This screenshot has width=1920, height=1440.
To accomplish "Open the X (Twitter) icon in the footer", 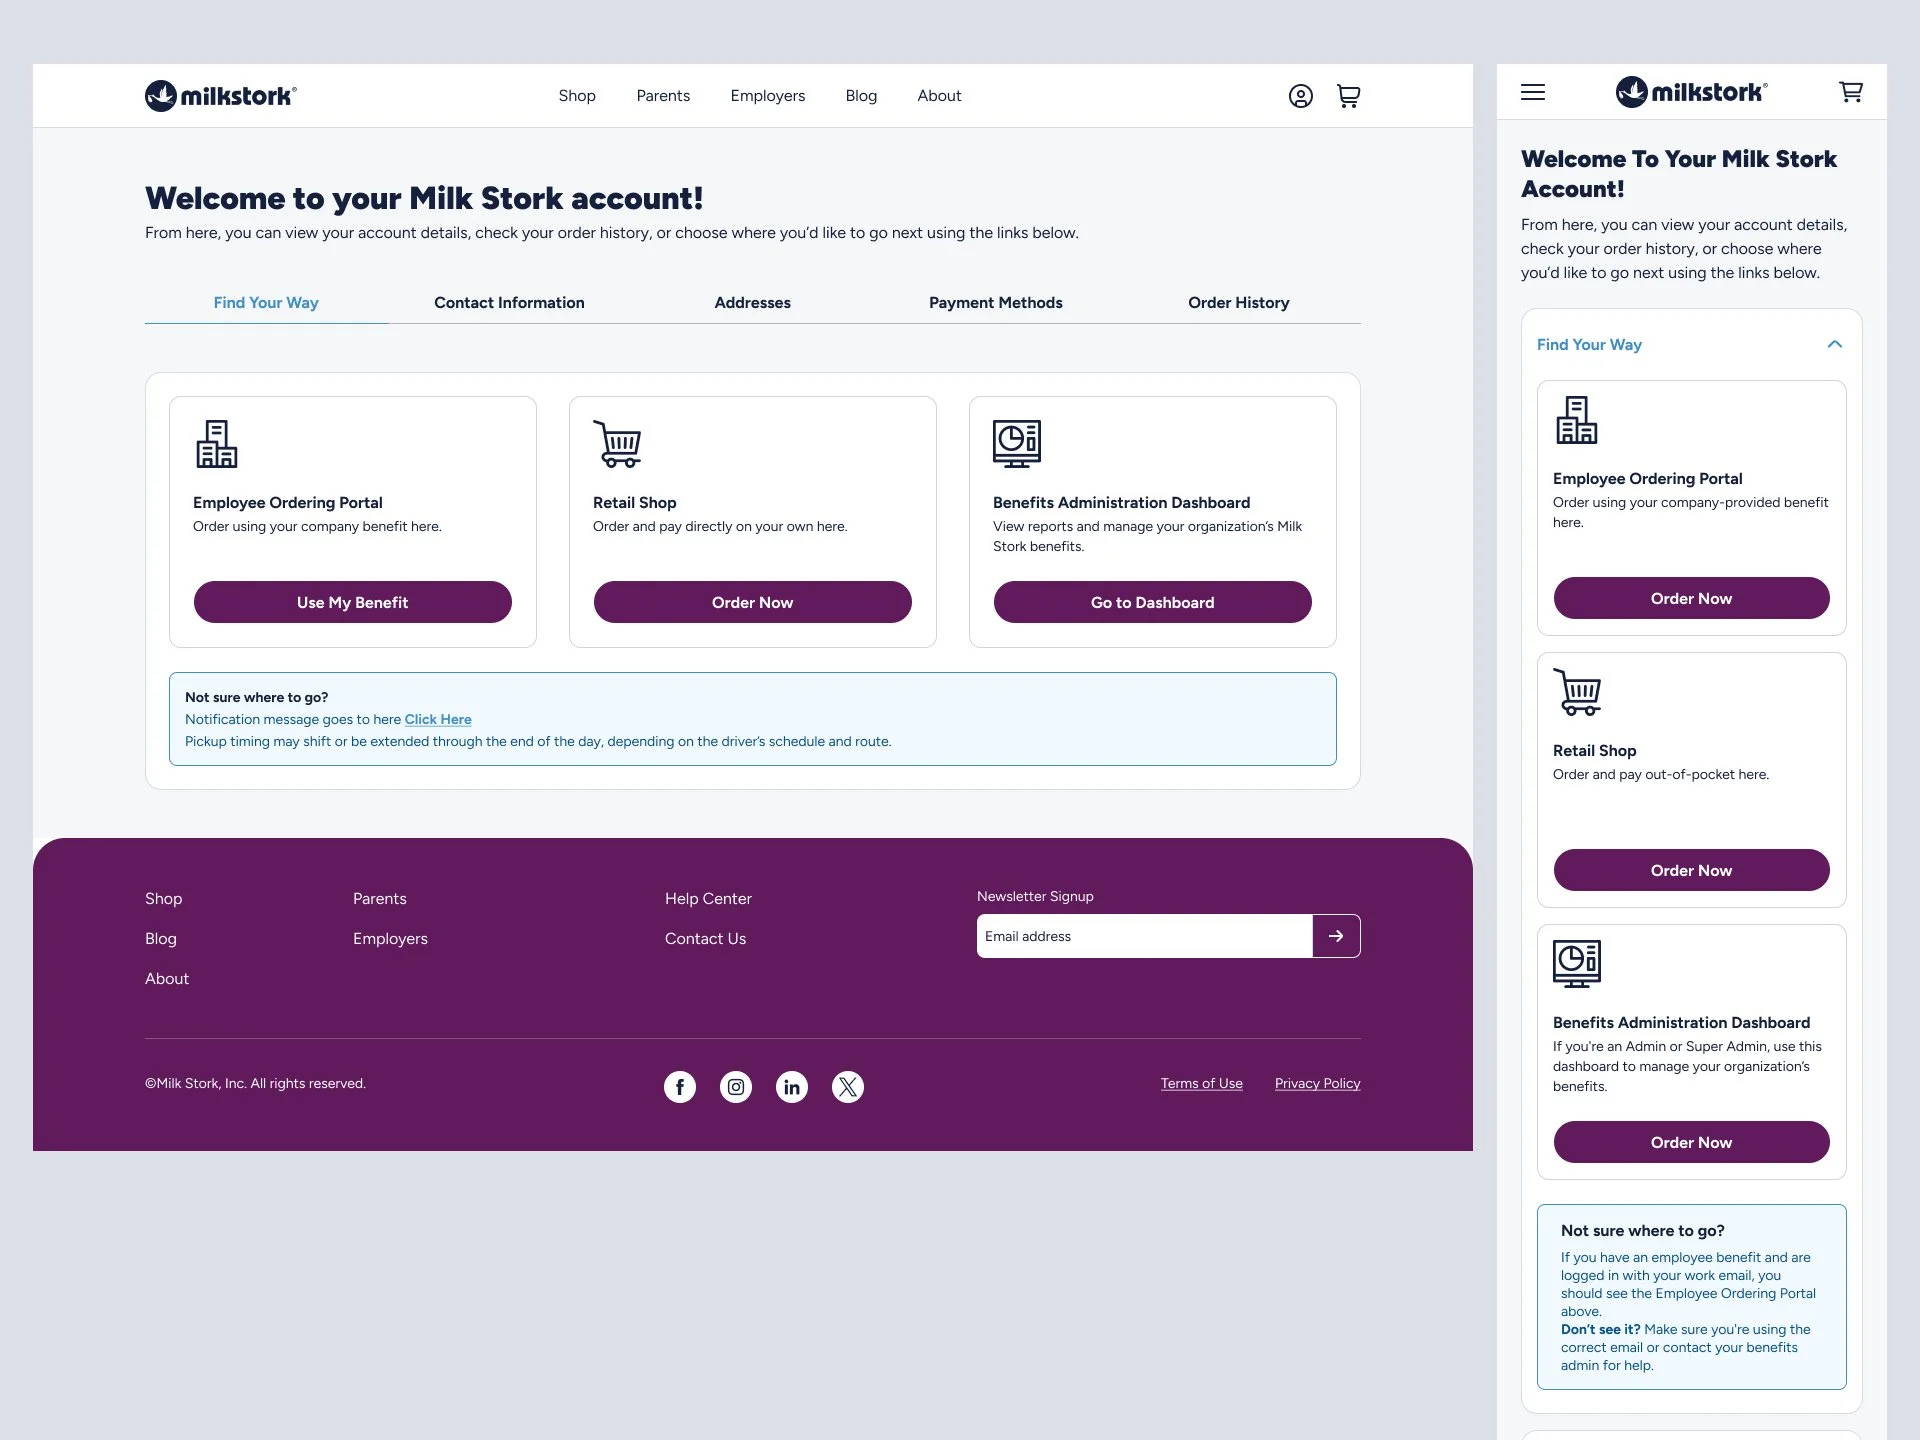I will click(848, 1087).
